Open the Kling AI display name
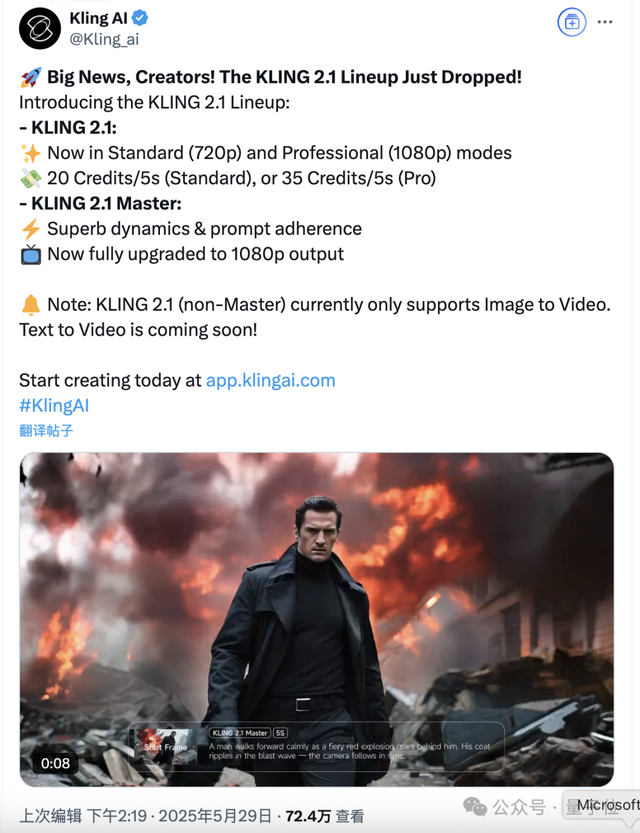This screenshot has height=833, width=640. point(100,18)
